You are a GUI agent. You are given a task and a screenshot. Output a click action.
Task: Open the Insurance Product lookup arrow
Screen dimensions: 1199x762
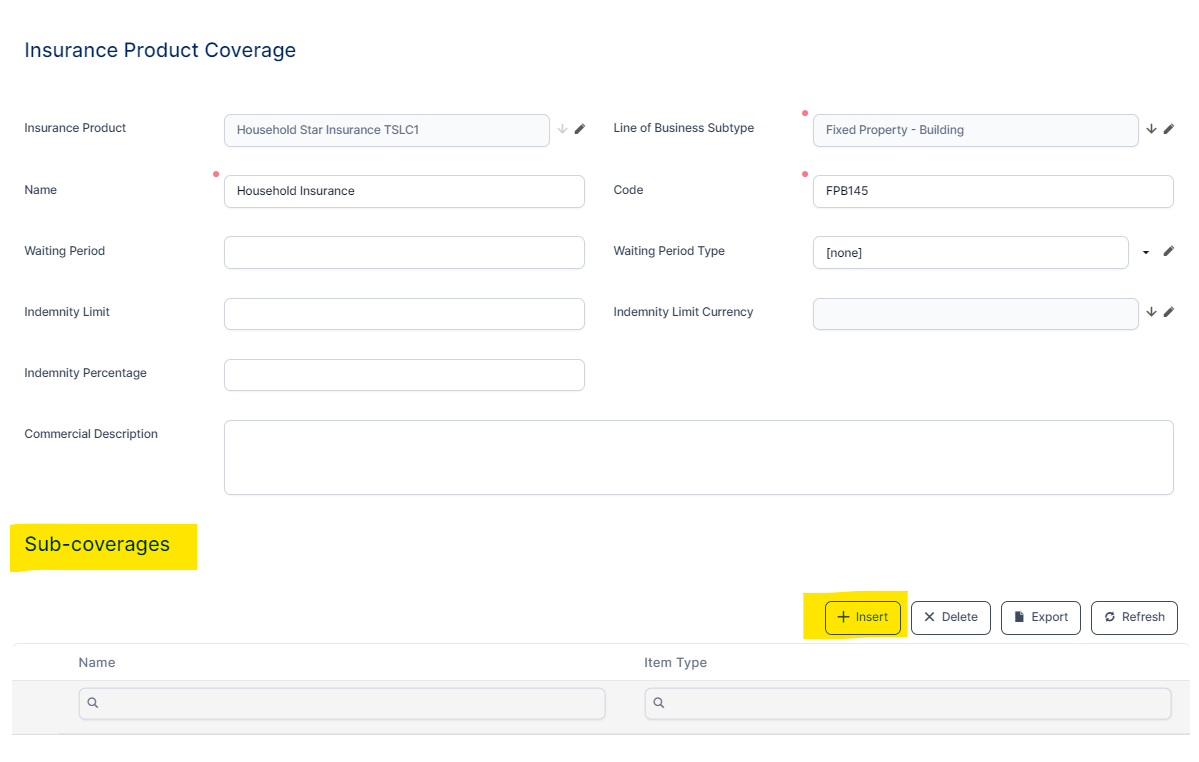(x=562, y=129)
